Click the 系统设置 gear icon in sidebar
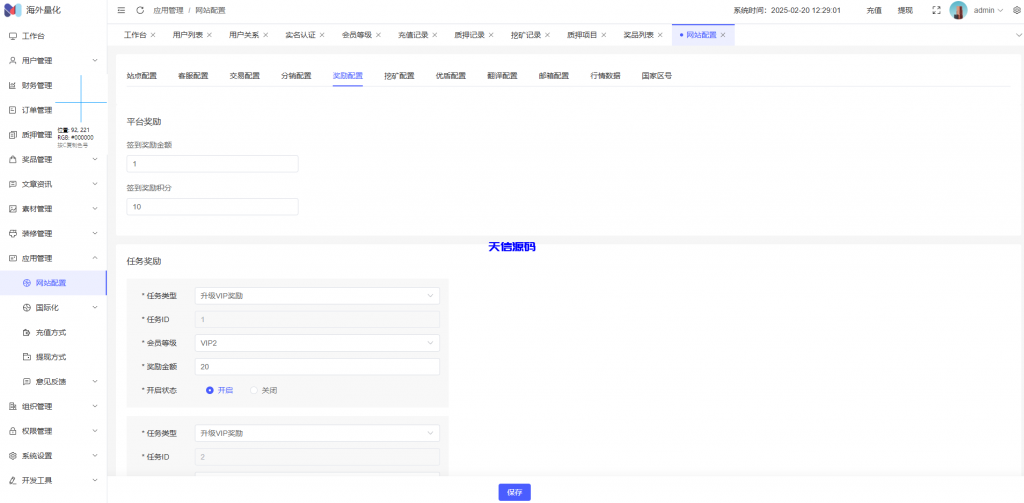Image resolution: width=1024 pixels, height=503 pixels. pos(12,456)
